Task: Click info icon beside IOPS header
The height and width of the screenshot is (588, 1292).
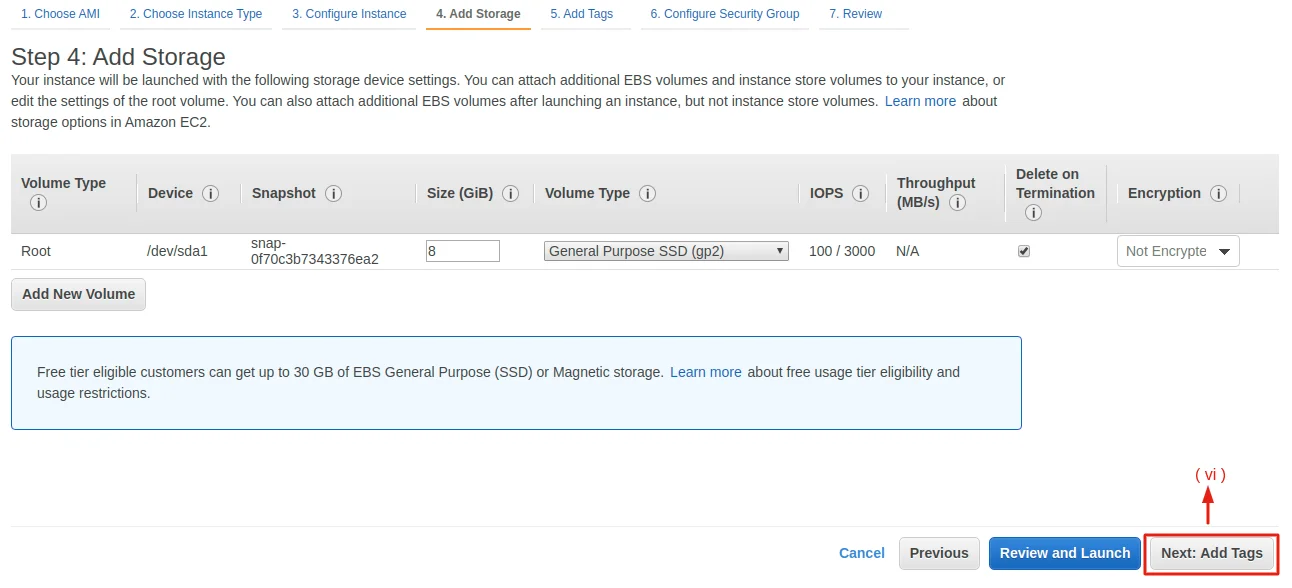Action: point(860,194)
